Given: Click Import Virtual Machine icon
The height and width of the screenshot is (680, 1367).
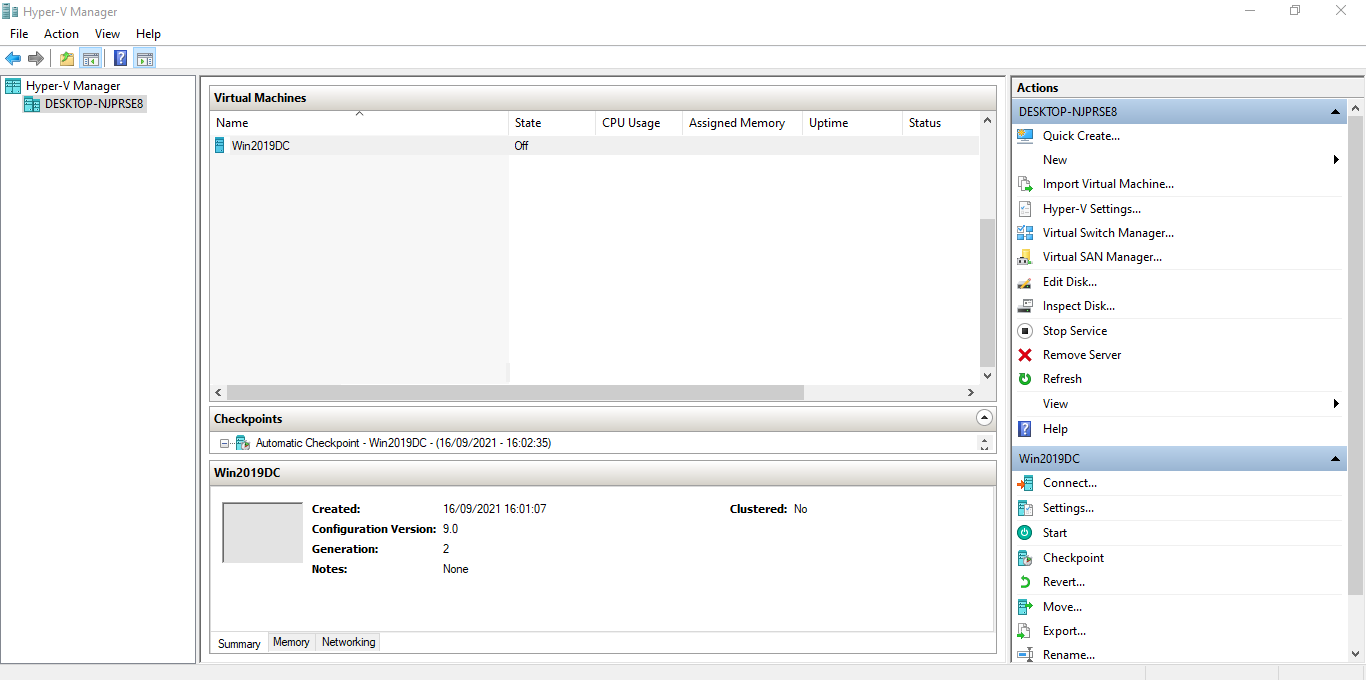Looking at the screenshot, I should click(1025, 184).
